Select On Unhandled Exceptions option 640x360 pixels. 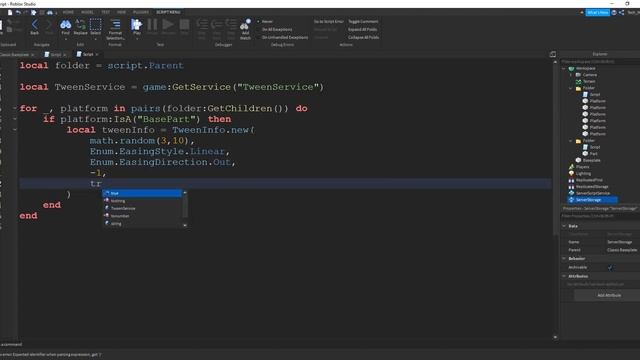(285, 37)
